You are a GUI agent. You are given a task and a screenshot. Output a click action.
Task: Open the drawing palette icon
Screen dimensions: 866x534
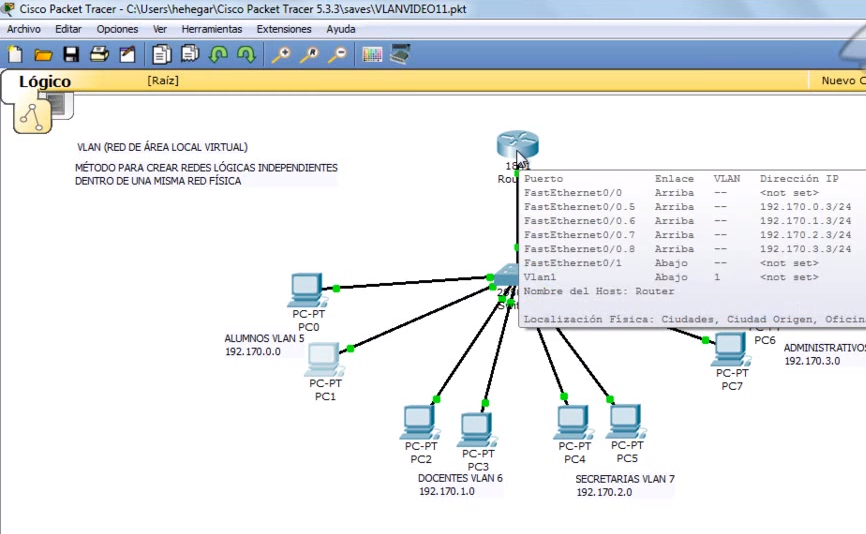pyautogui.click(x=372, y=54)
